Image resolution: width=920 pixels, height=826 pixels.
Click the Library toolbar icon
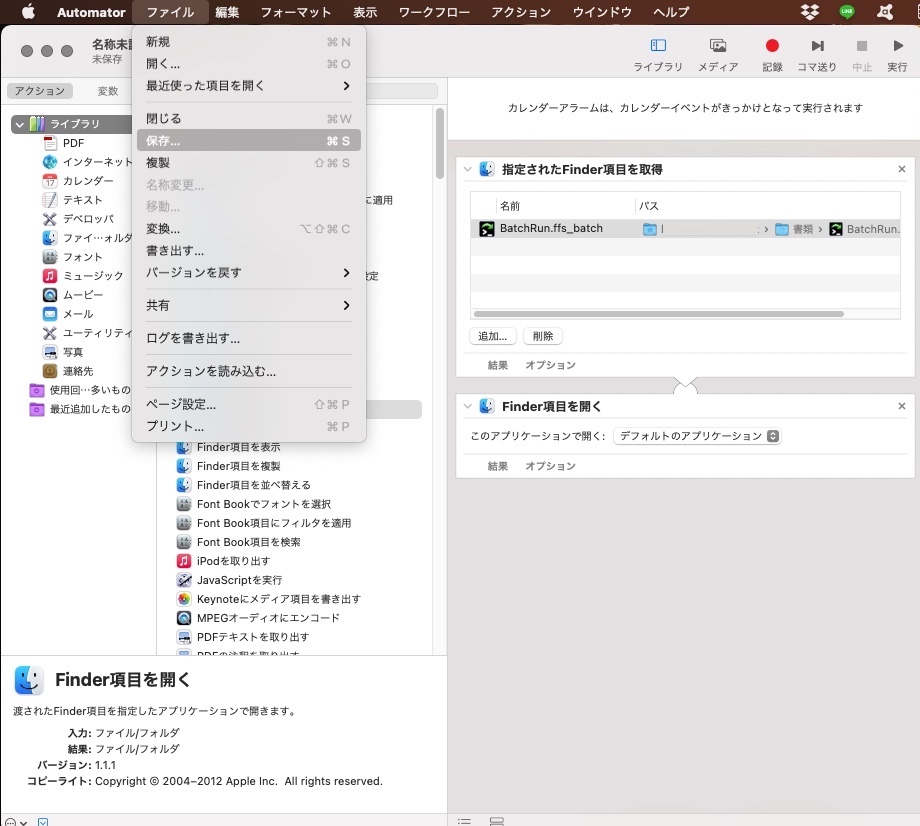(658, 45)
